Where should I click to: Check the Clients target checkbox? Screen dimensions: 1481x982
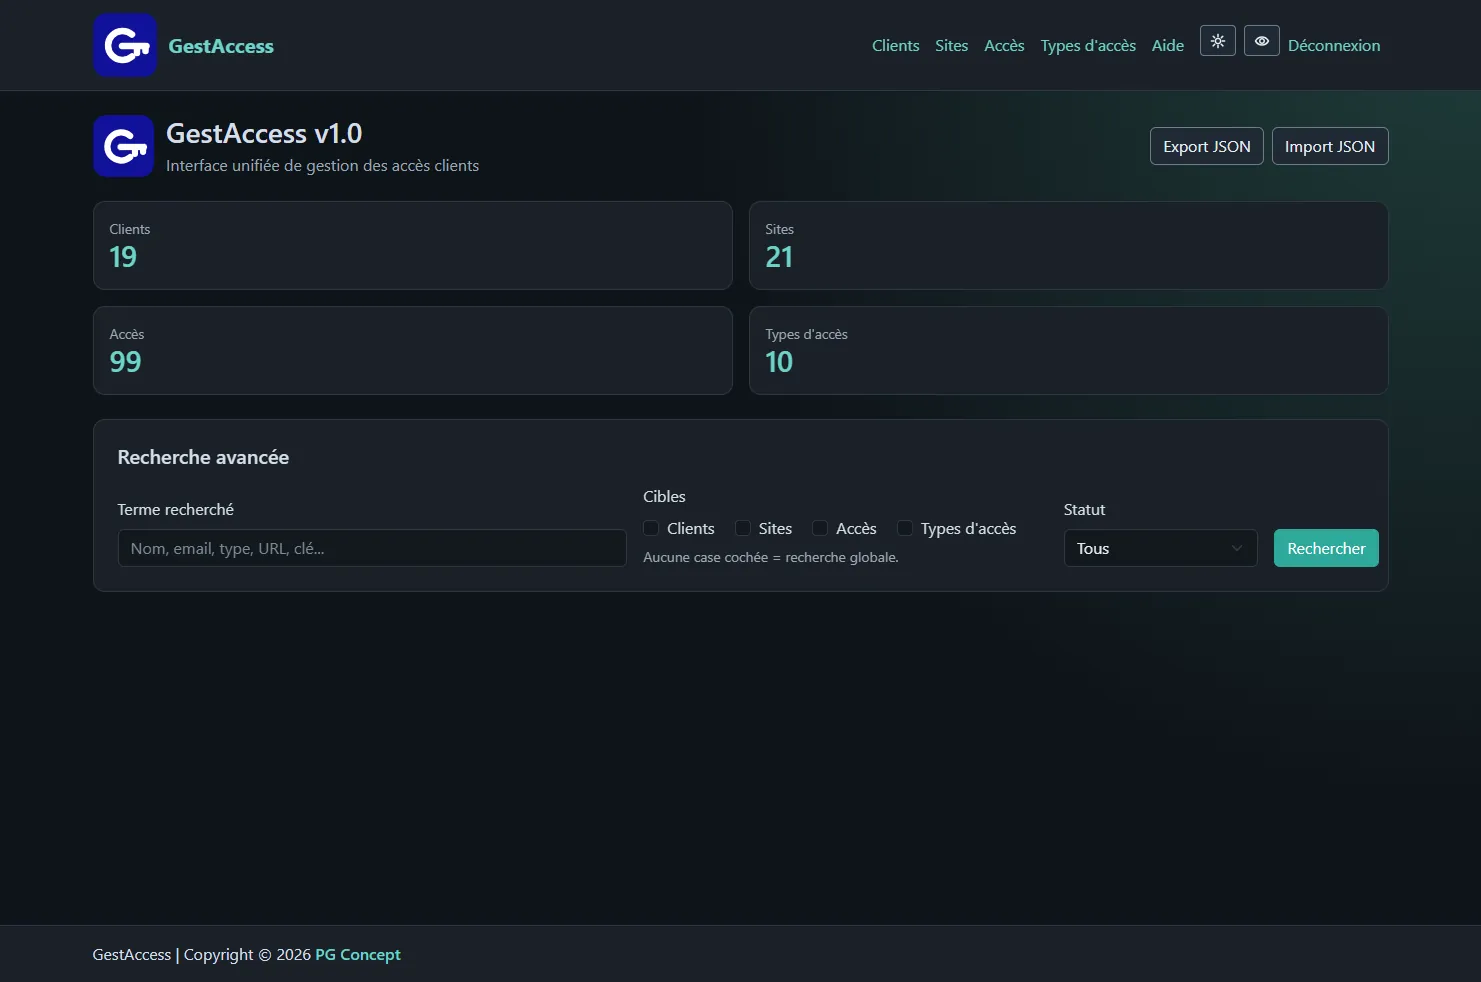[x=651, y=528]
